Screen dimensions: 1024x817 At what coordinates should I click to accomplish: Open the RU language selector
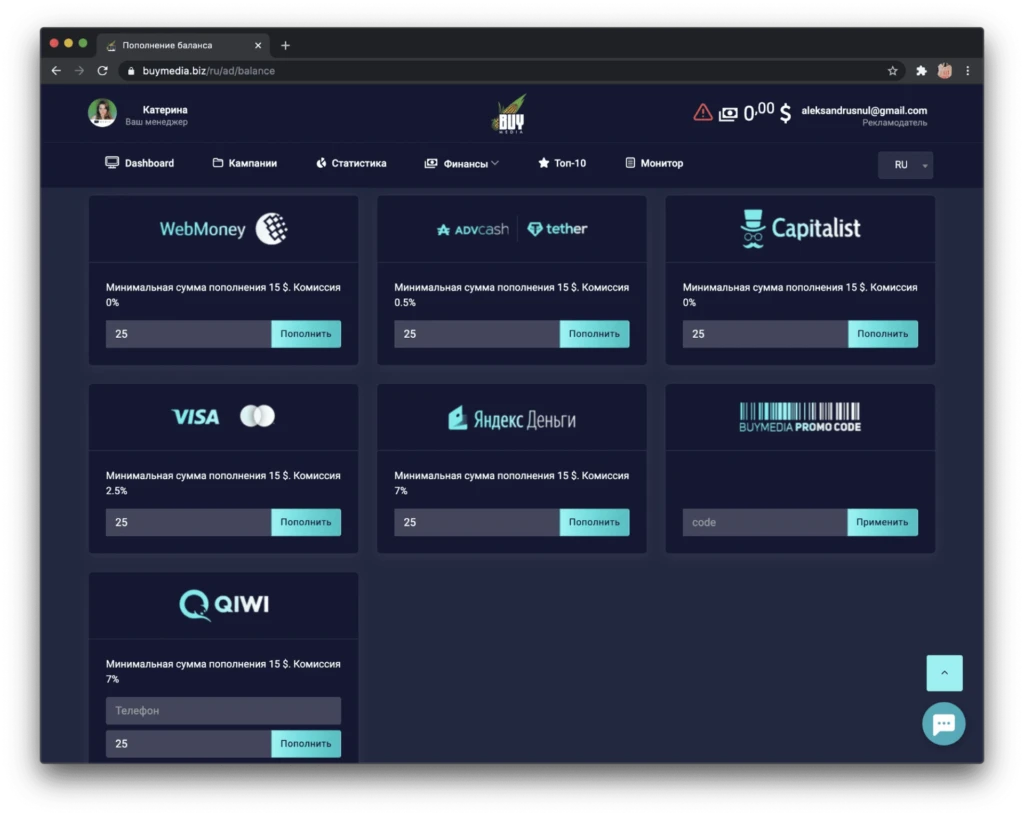click(x=905, y=165)
